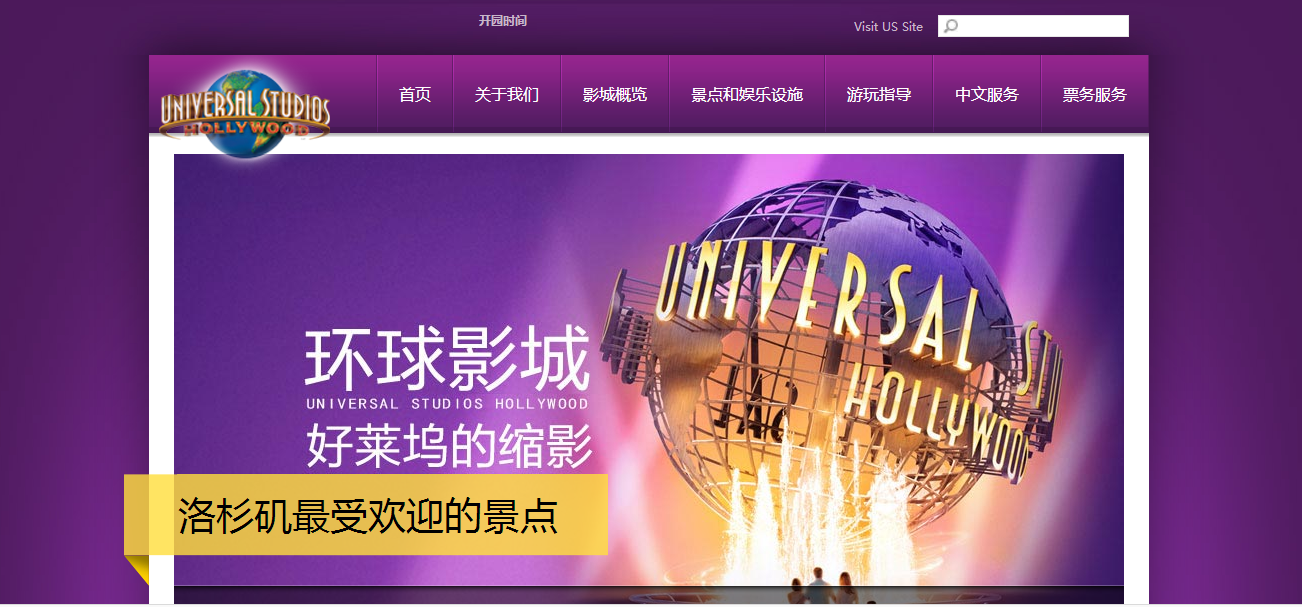Select 影城概览 in the navigation bar

coord(615,95)
